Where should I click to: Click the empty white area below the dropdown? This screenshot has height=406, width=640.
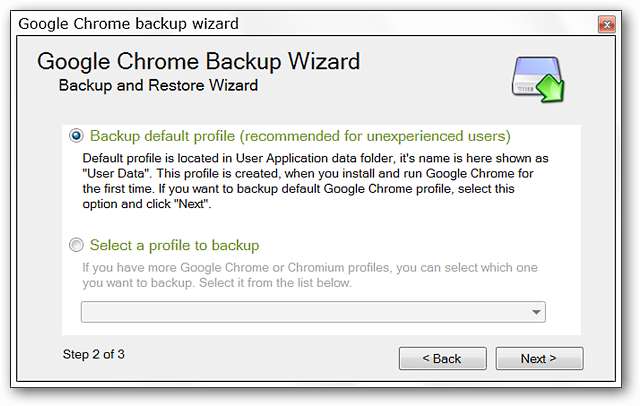(x=300, y=329)
